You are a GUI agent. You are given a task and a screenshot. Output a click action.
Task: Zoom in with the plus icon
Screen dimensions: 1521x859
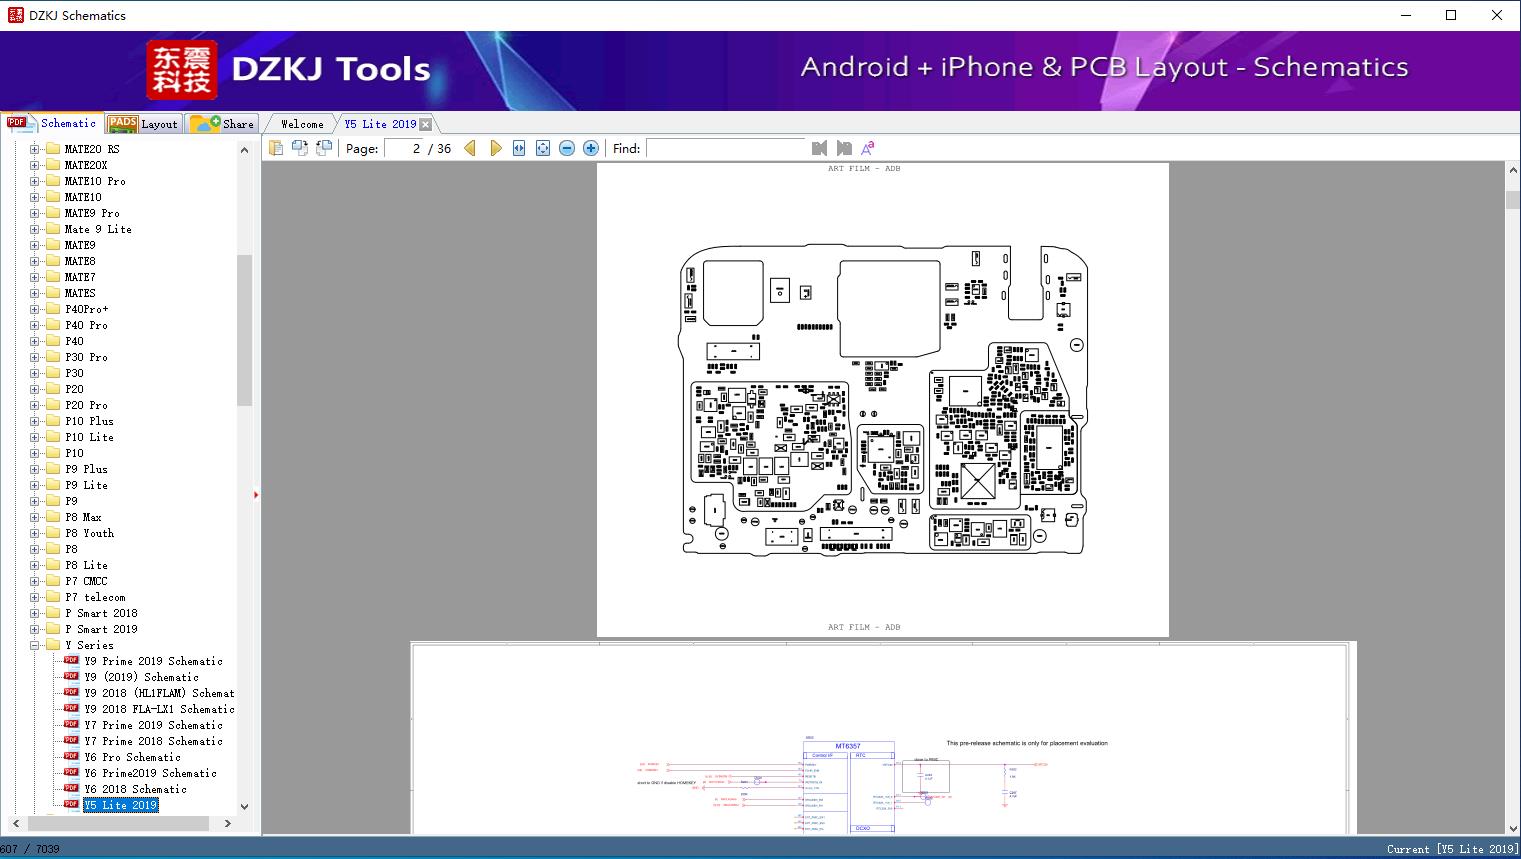pos(591,148)
